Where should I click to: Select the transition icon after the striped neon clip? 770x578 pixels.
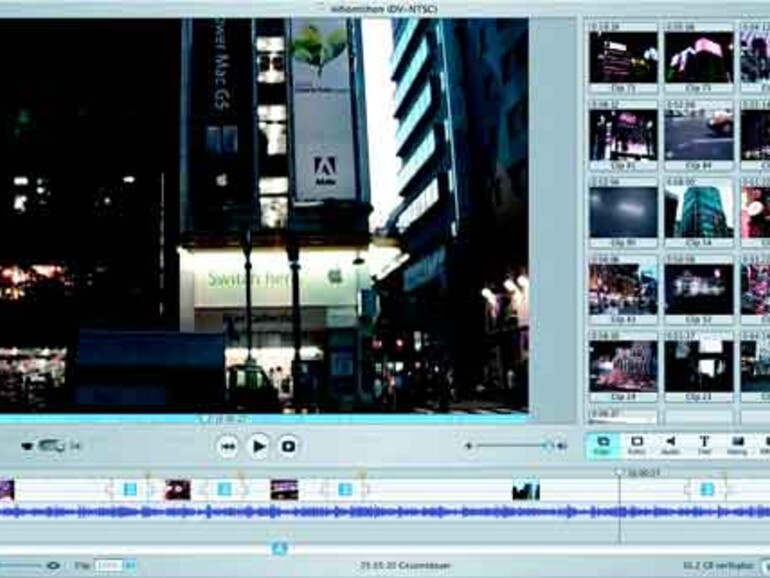click(345, 489)
